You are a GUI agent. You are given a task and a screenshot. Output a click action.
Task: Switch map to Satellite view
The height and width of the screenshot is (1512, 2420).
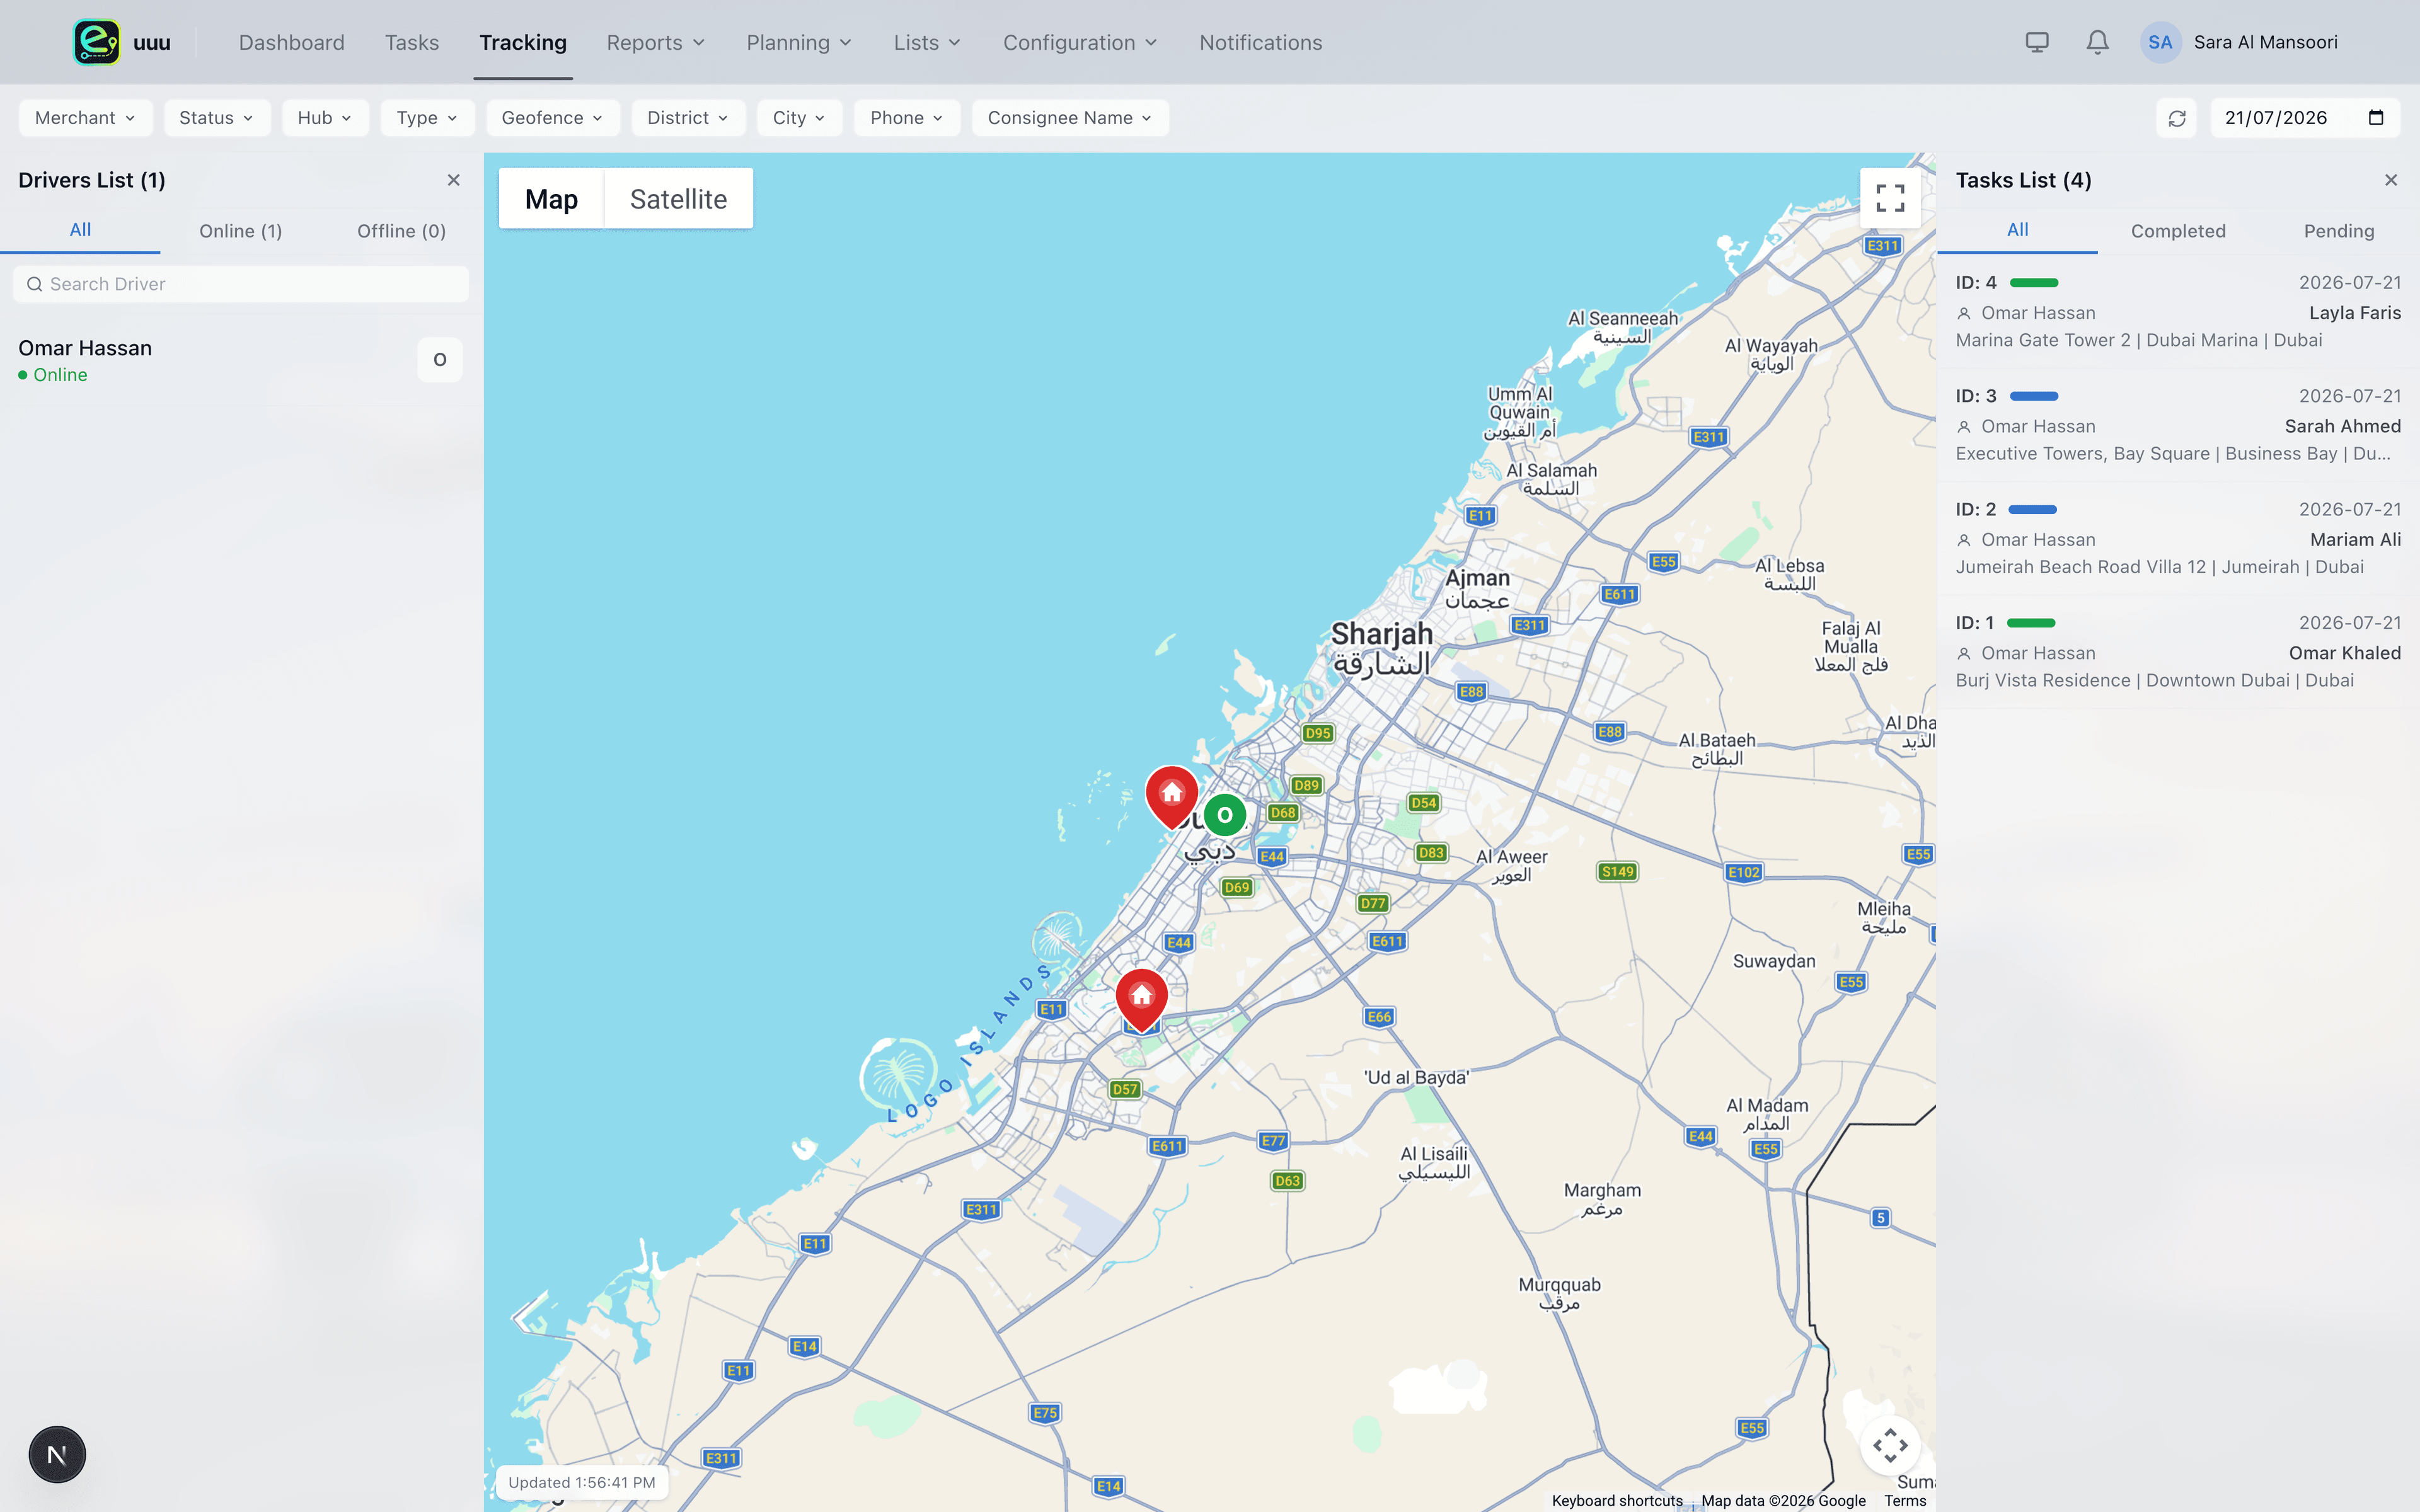[x=678, y=199]
